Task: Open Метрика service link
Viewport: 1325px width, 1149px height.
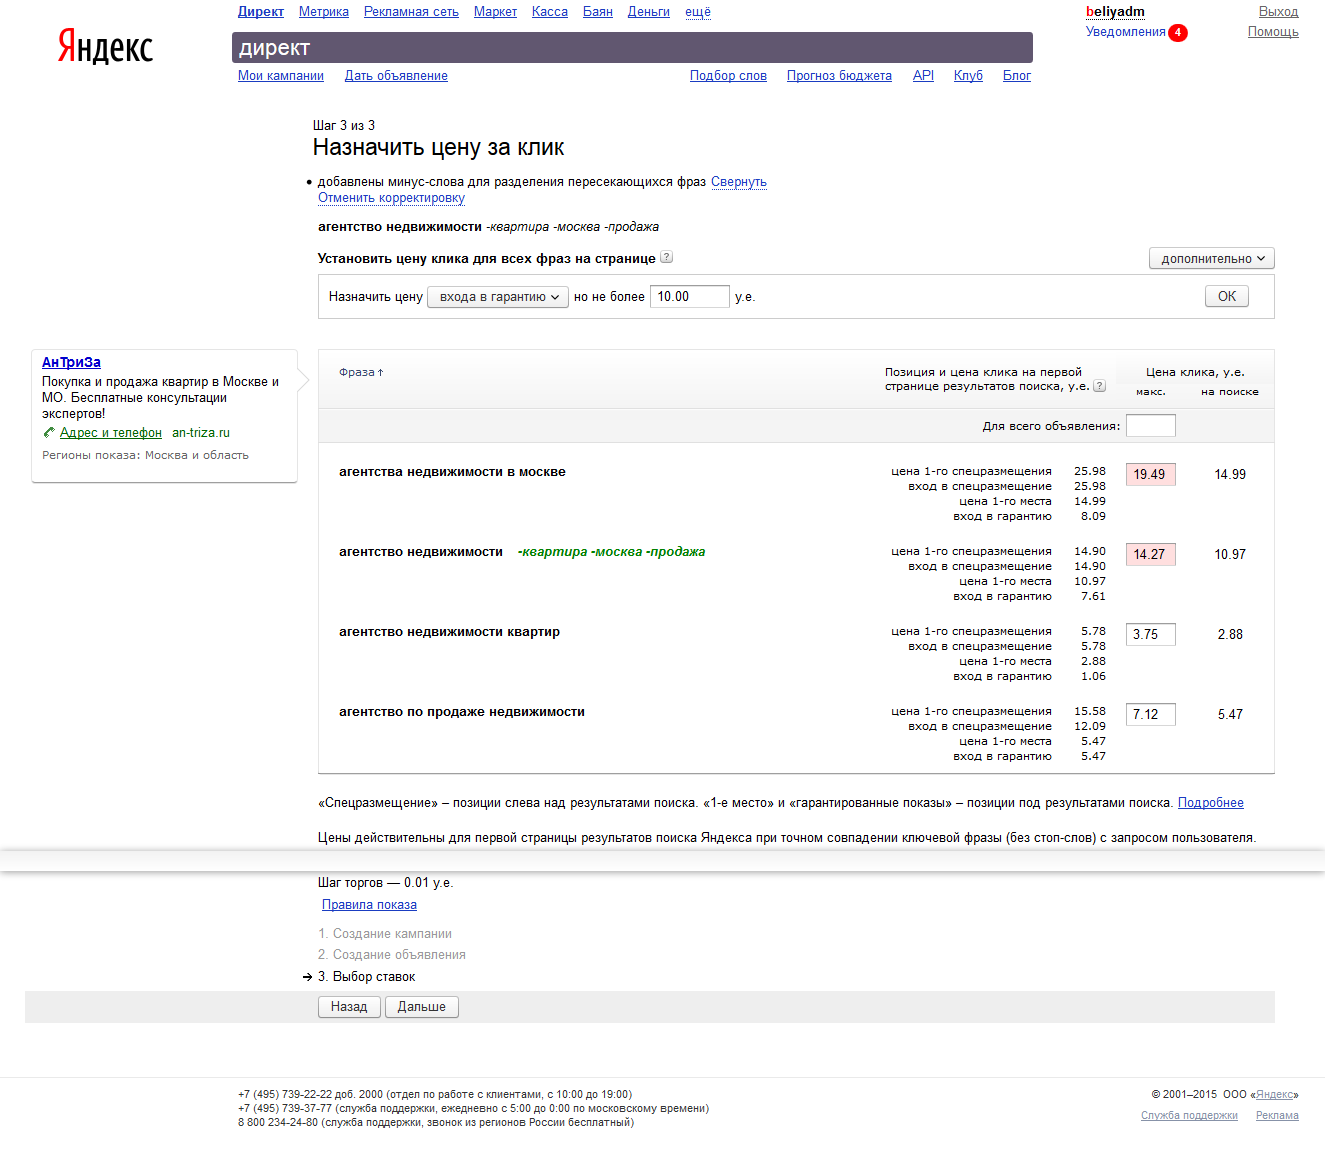Action: coord(324,12)
